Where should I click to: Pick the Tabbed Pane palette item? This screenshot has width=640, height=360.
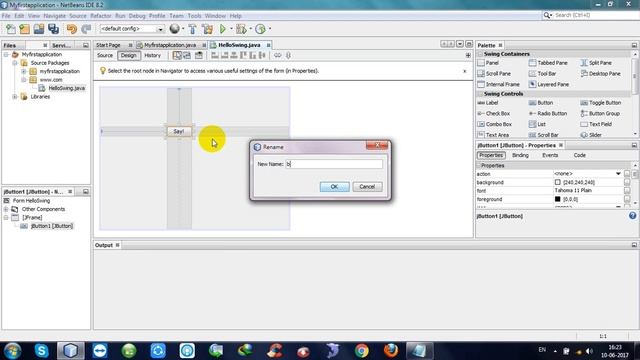coord(548,63)
